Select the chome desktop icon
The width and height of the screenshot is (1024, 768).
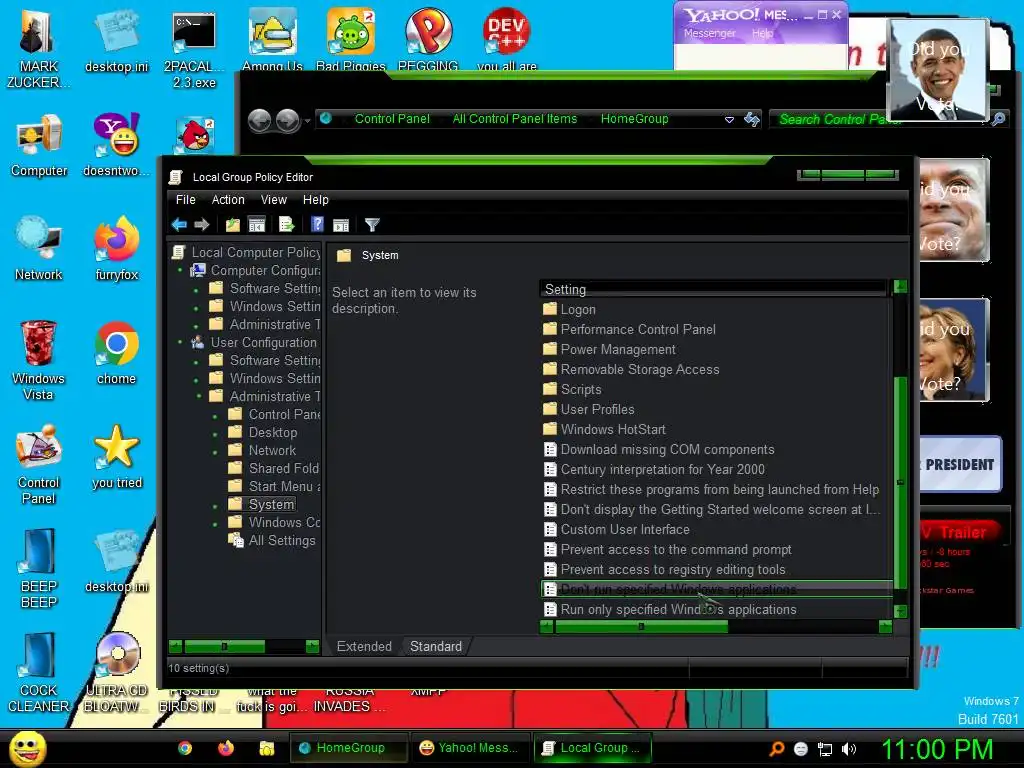tap(116, 354)
